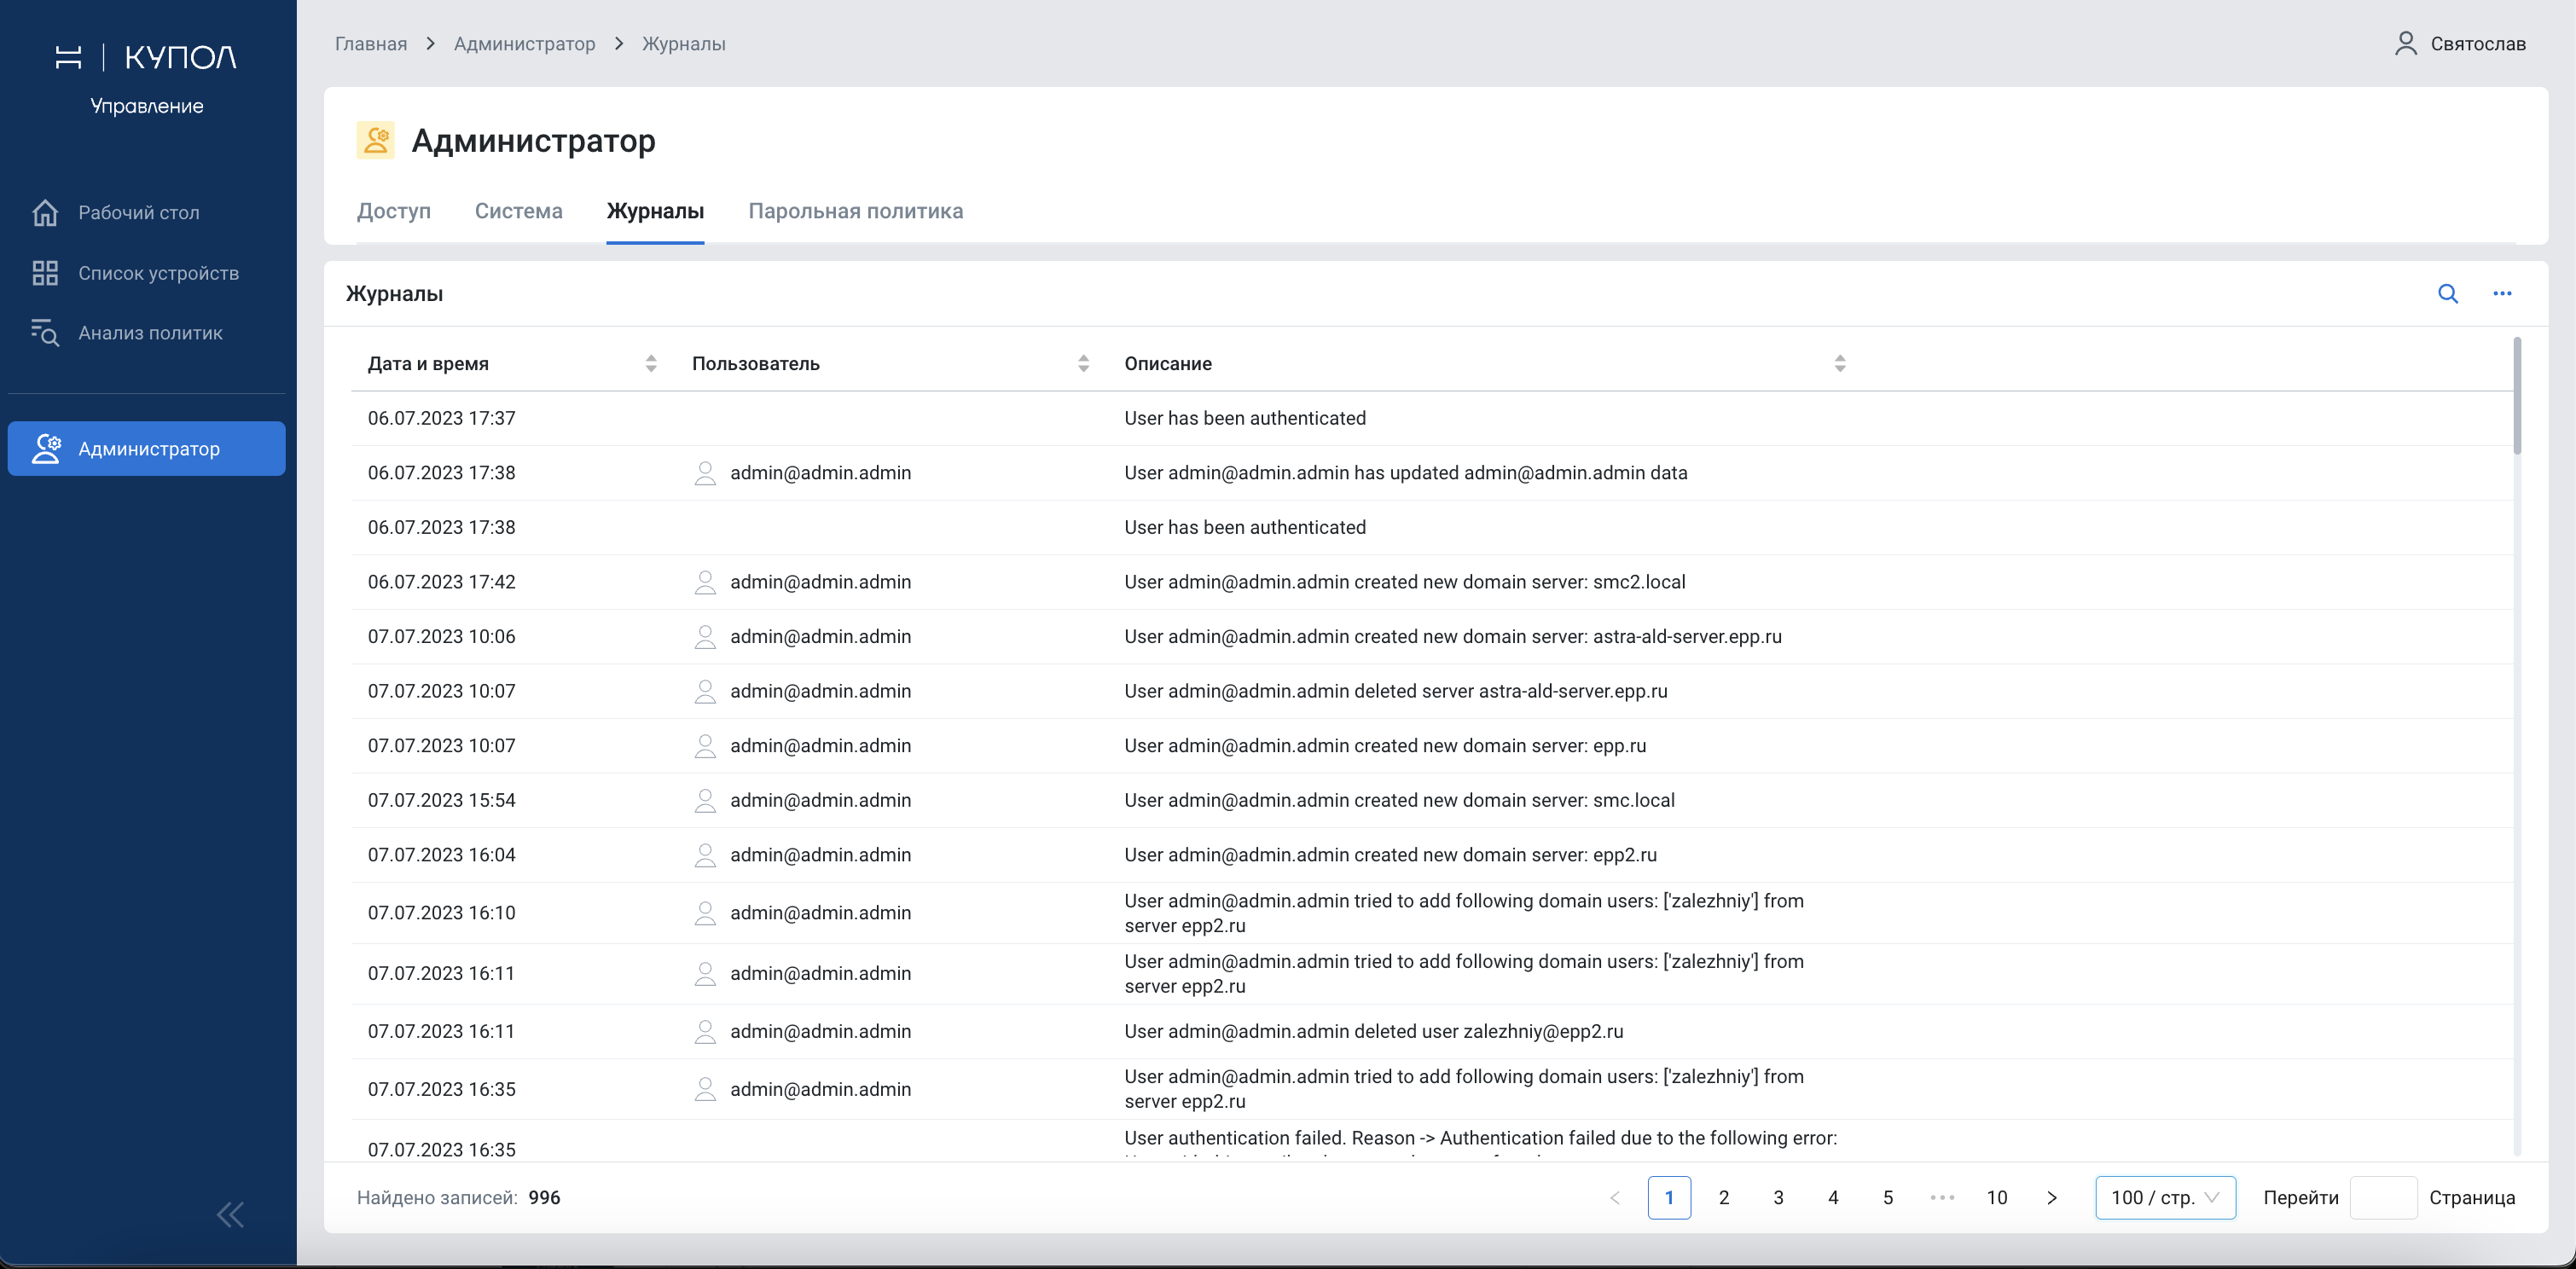This screenshot has height=1269, width=2576.
Task: Click the Описание column header
Action: (1168, 364)
